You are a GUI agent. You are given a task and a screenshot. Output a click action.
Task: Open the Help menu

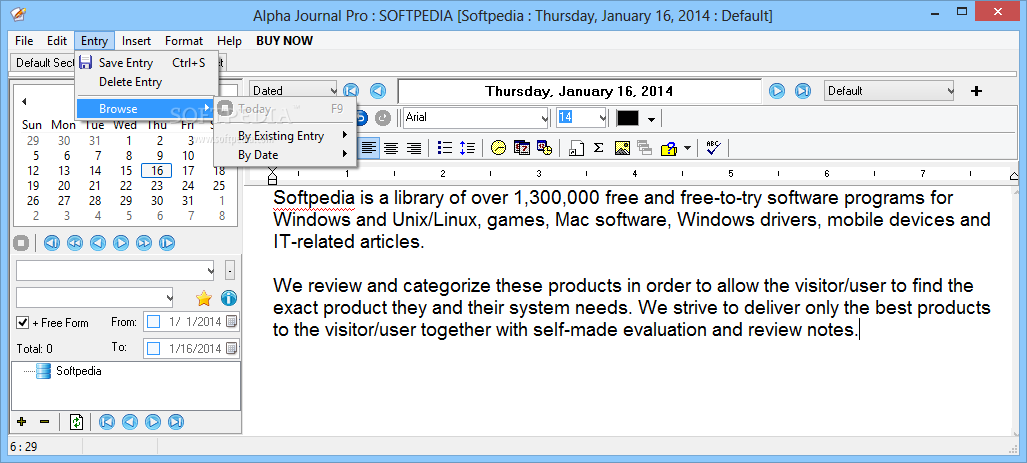coord(229,41)
